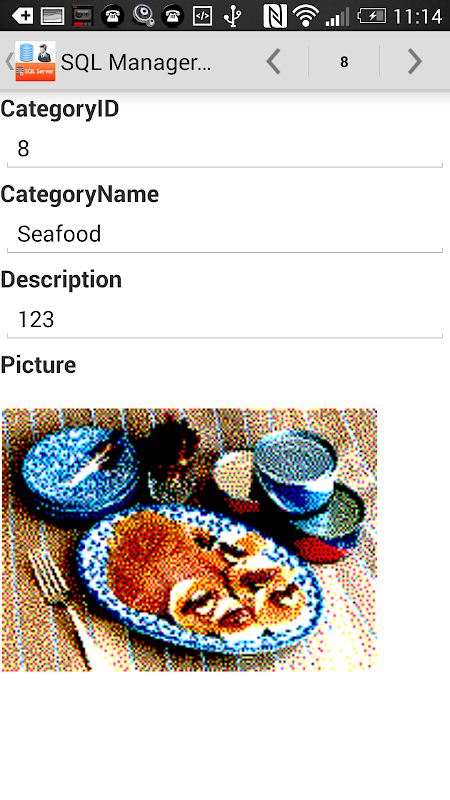The width and height of the screenshot is (450, 800).
Task: Go to next record with right chevron
Action: [x=415, y=62]
